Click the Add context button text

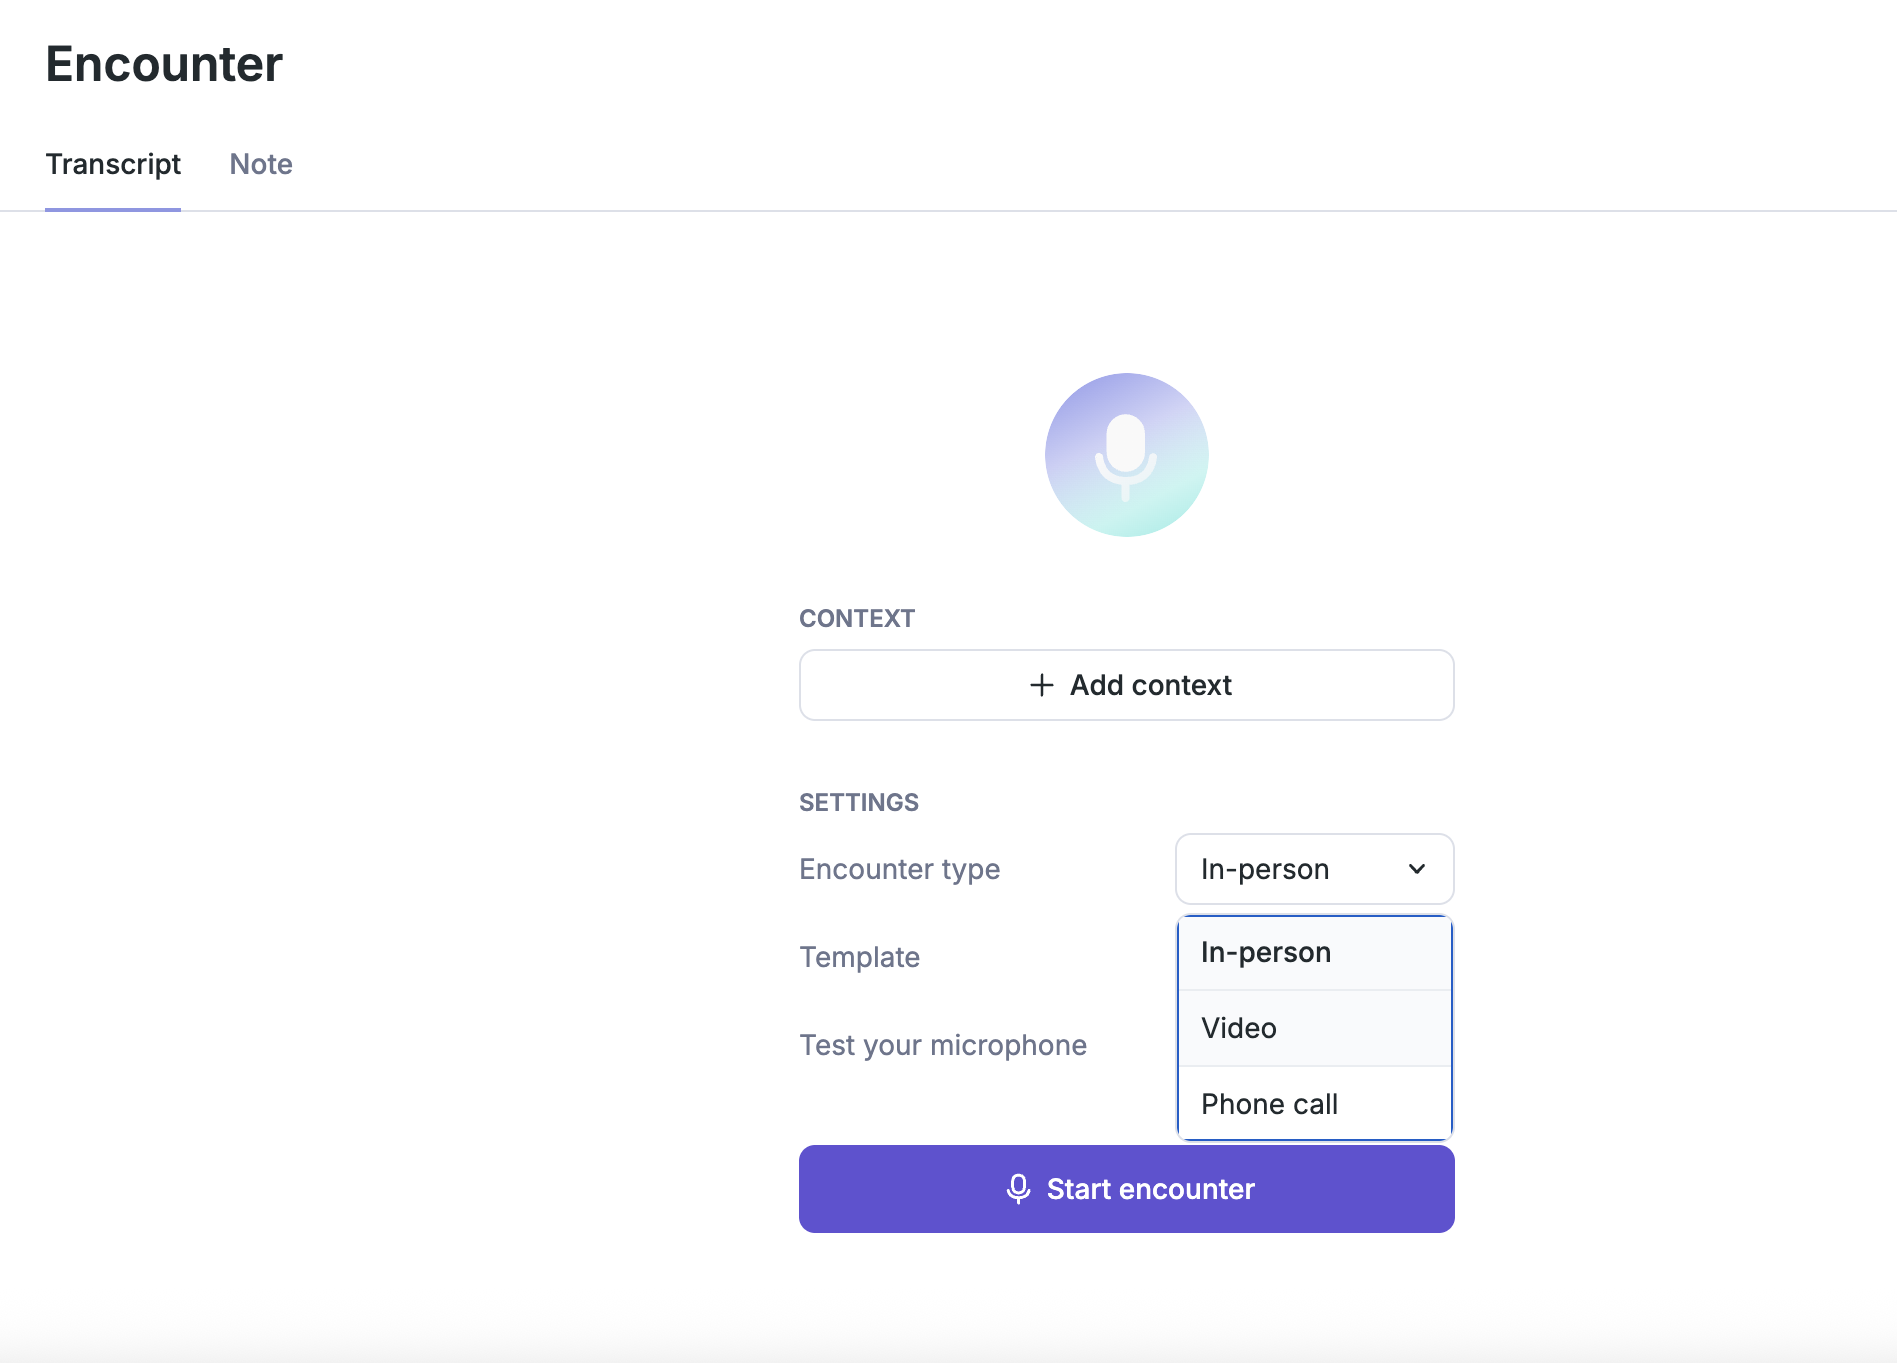[1150, 685]
